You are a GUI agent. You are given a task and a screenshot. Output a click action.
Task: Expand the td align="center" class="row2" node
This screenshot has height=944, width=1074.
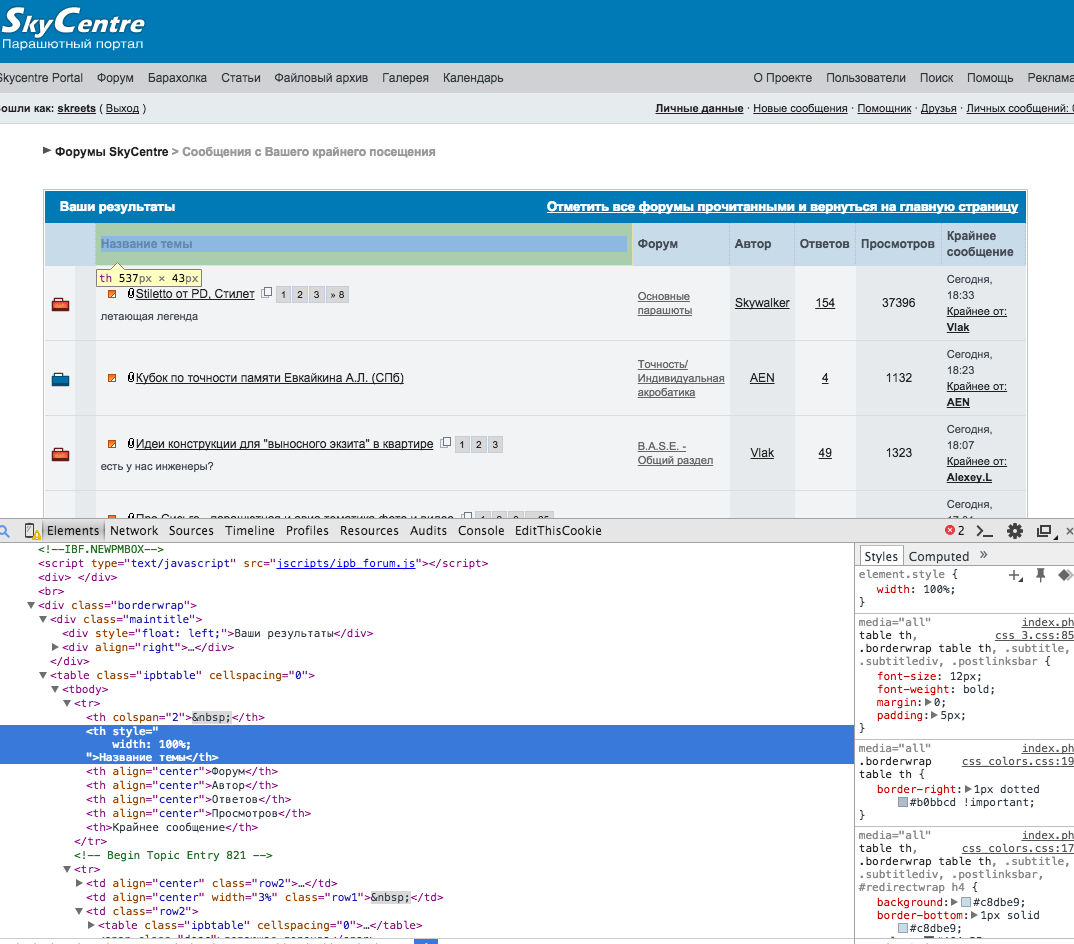coord(79,884)
